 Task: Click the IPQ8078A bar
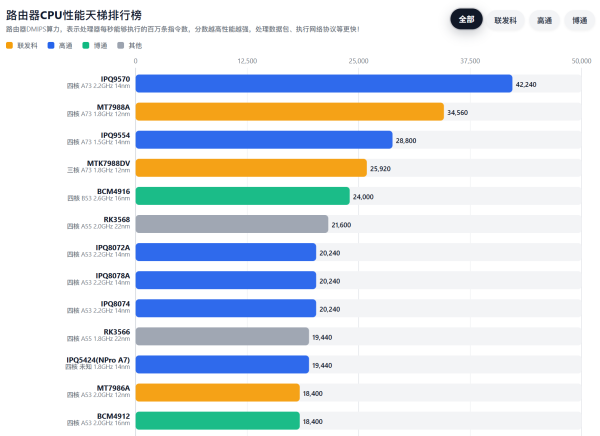tap(225, 280)
